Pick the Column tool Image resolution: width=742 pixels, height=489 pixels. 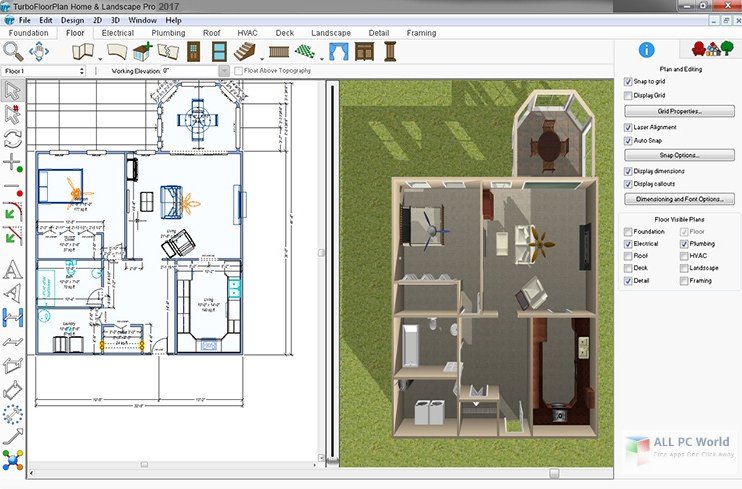click(390, 52)
